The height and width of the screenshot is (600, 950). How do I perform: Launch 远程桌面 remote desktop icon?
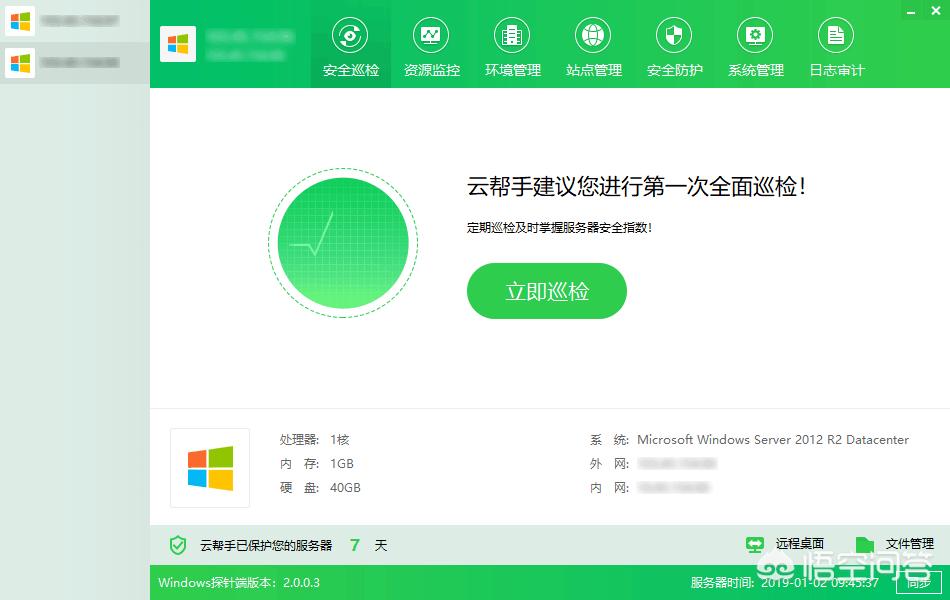point(754,542)
